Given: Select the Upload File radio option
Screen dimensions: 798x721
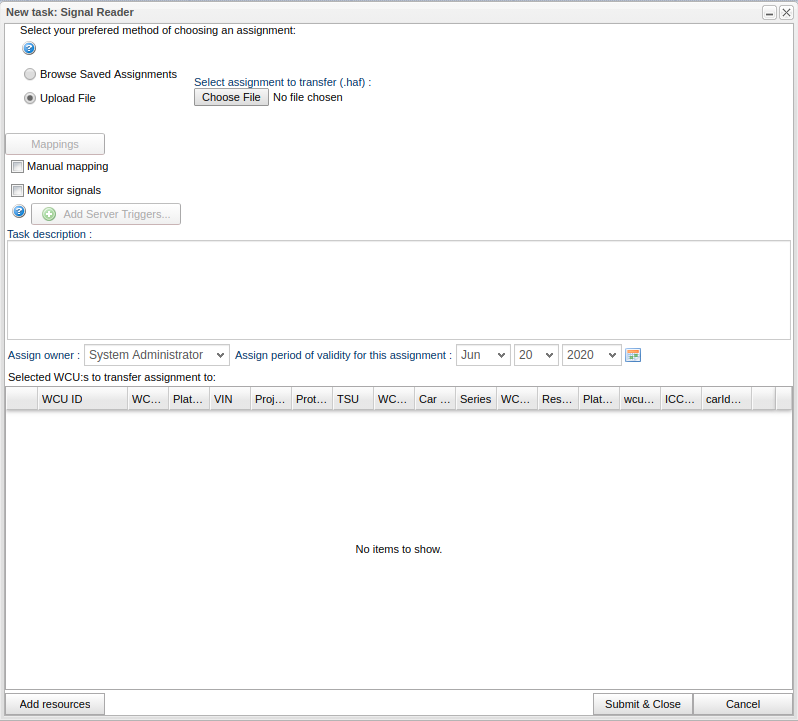Looking at the screenshot, I should tap(30, 98).
